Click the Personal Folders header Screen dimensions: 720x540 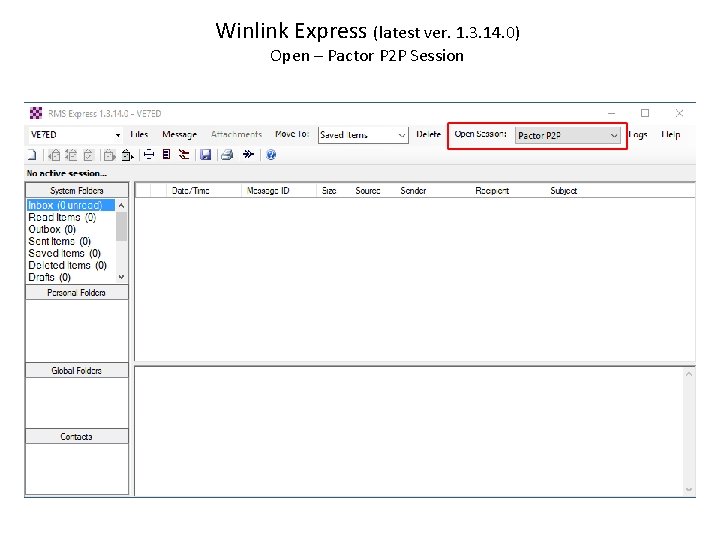point(77,292)
